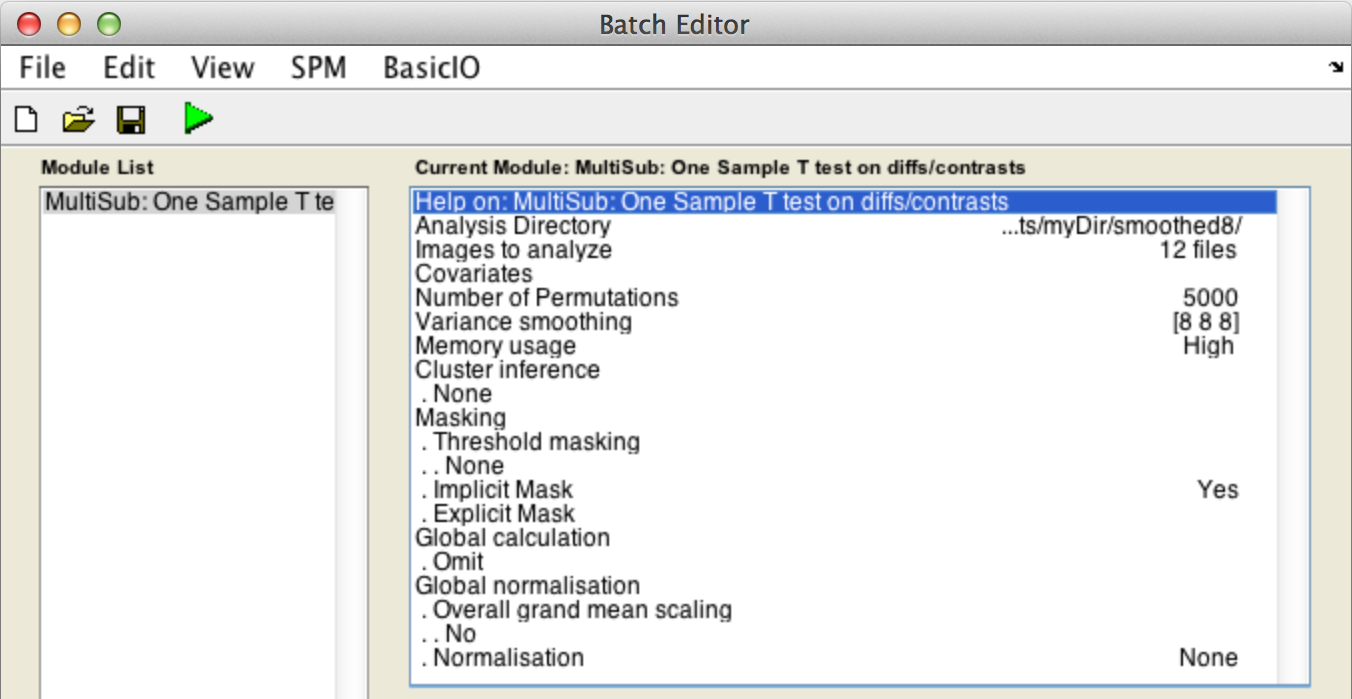This screenshot has height=699, width=1352.
Task: Select the Analysis Directory item
Action: (845, 226)
